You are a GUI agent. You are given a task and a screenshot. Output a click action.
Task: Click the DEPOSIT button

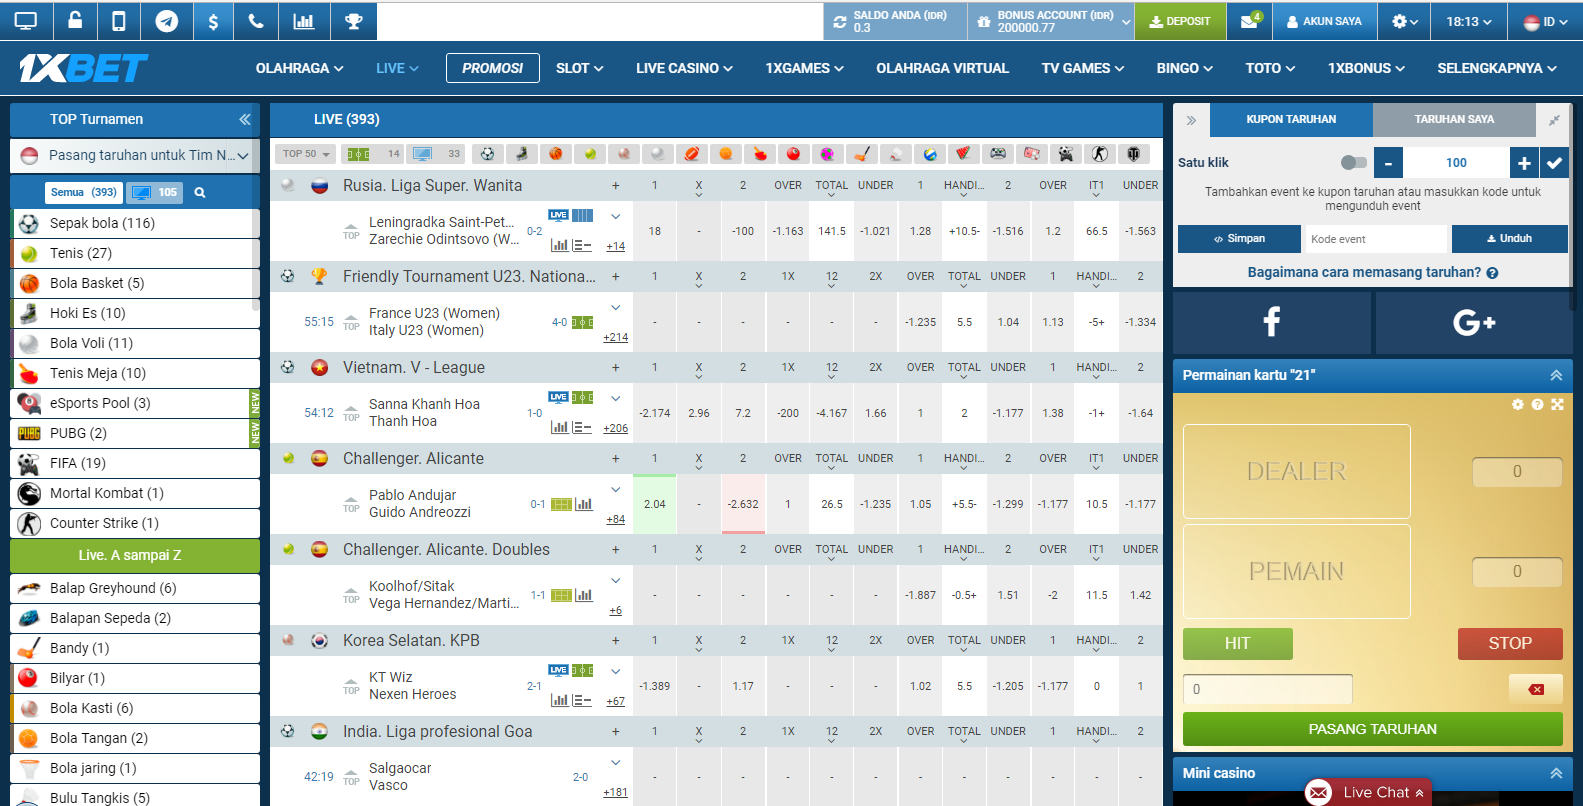(1180, 21)
